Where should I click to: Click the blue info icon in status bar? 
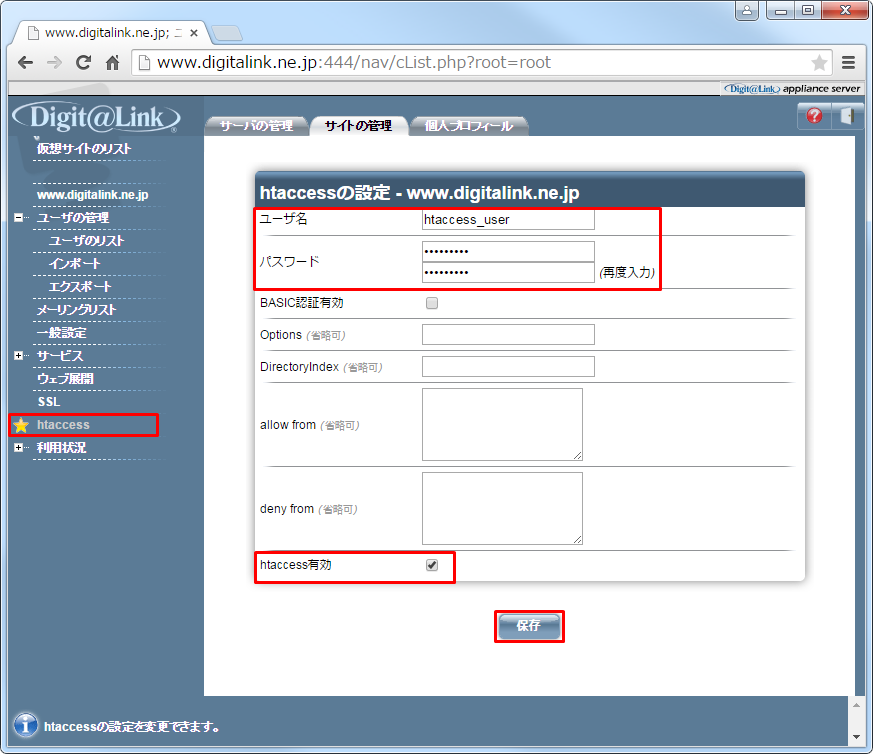coord(25,726)
